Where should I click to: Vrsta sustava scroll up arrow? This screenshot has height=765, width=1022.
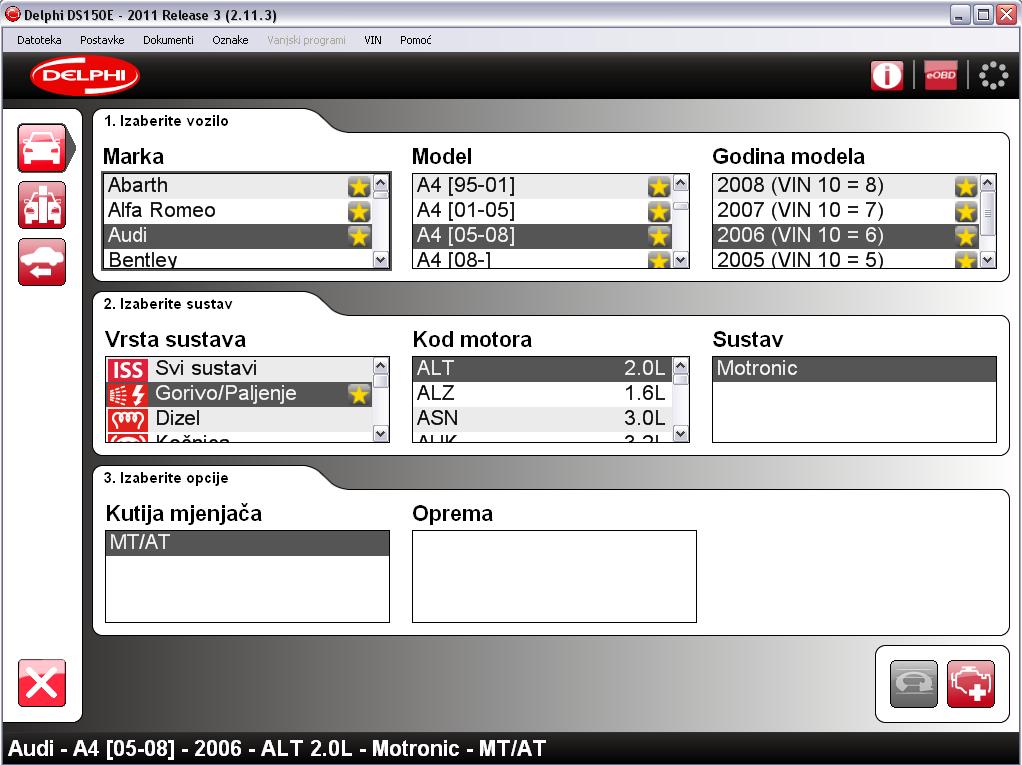381,366
